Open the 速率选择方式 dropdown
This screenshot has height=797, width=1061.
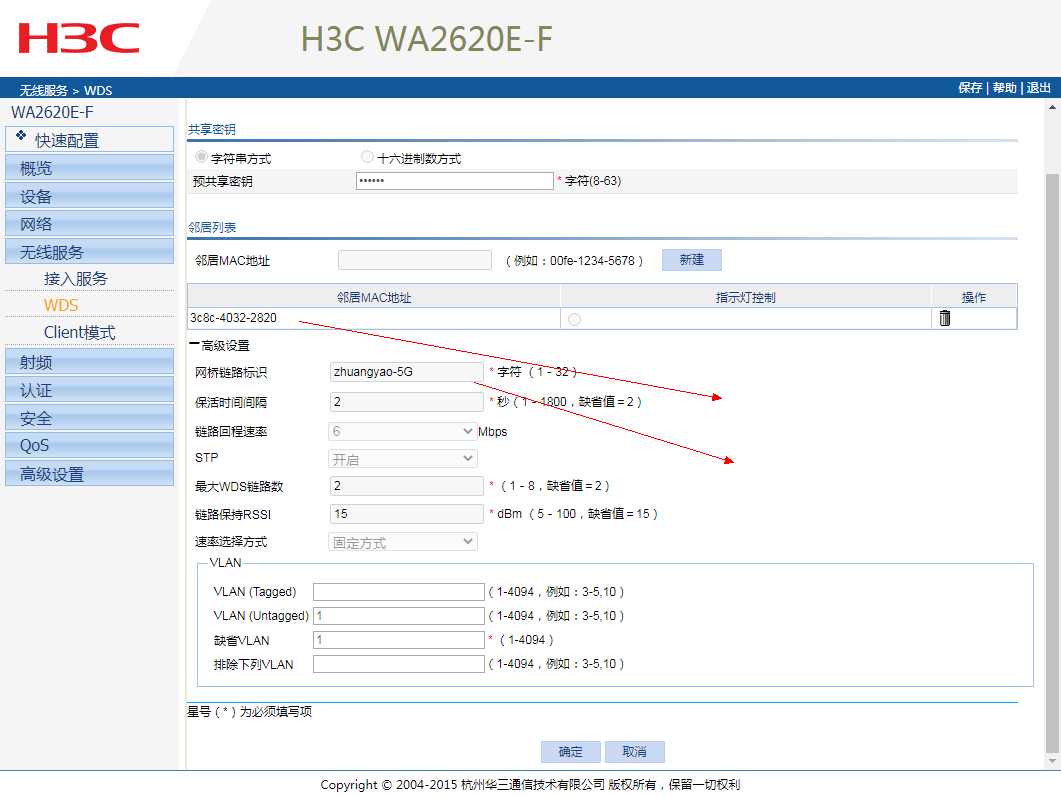(x=403, y=542)
